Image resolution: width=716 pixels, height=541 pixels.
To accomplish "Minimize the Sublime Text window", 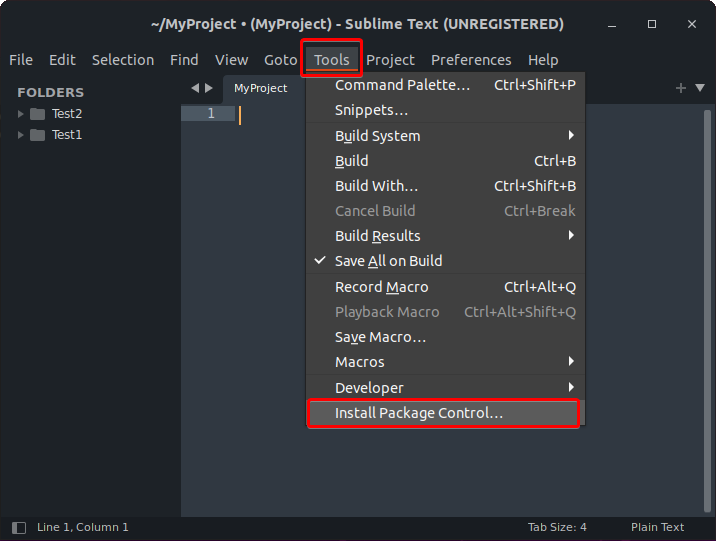I will (612, 24).
